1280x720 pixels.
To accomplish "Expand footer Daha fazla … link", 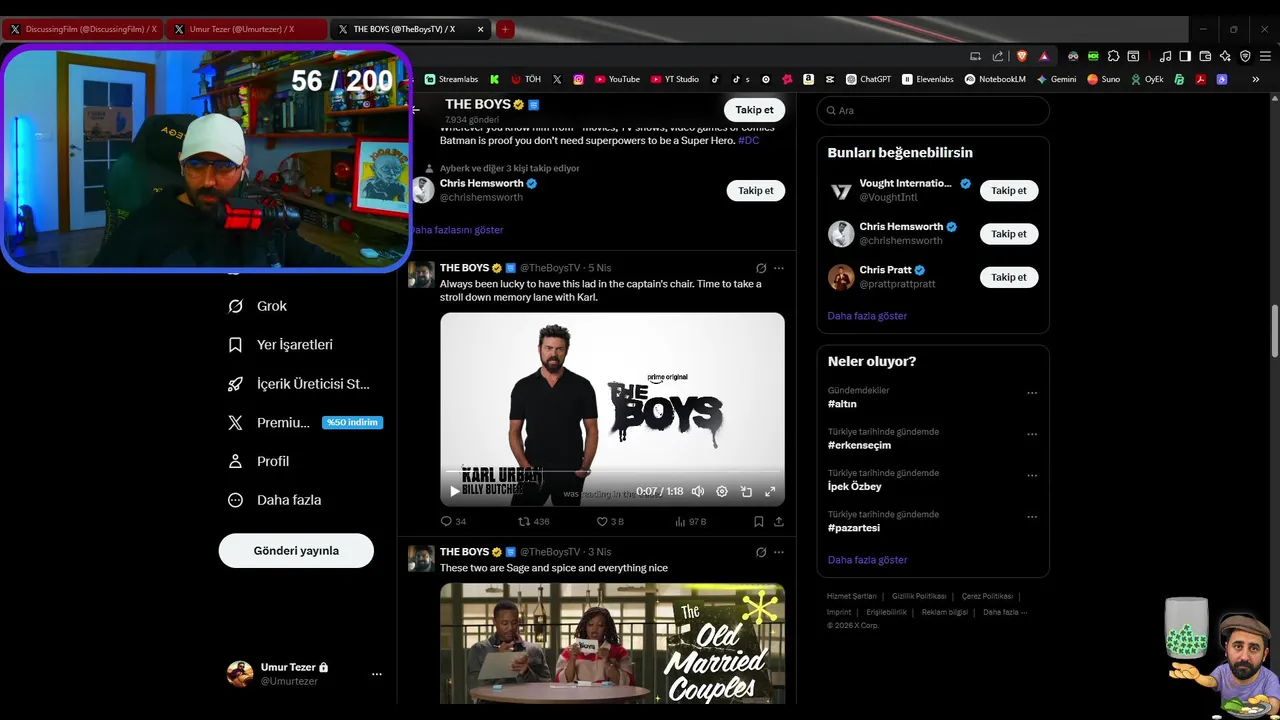I will pos(1005,612).
